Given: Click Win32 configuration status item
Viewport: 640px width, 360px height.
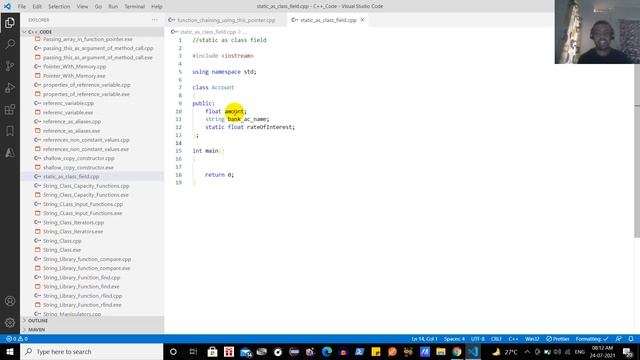Looking at the screenshot, I should tap(532, 339).
